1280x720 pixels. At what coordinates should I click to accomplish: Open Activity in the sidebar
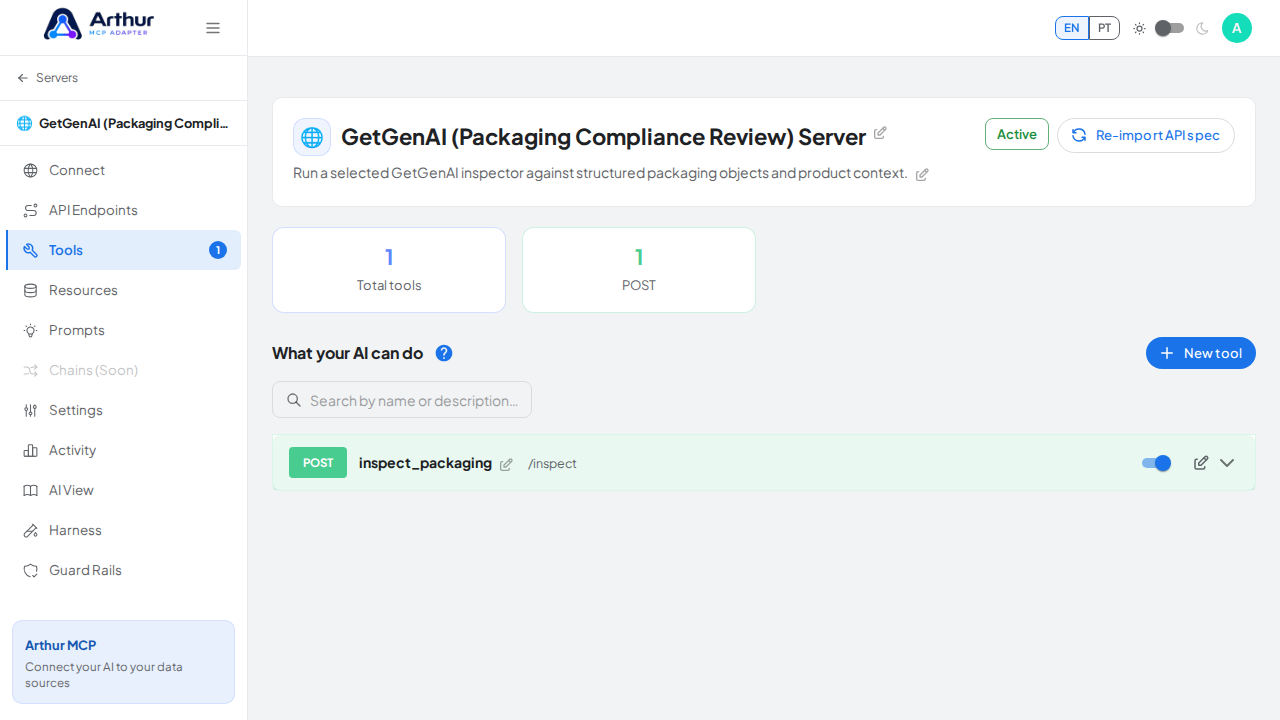point(123,450)
